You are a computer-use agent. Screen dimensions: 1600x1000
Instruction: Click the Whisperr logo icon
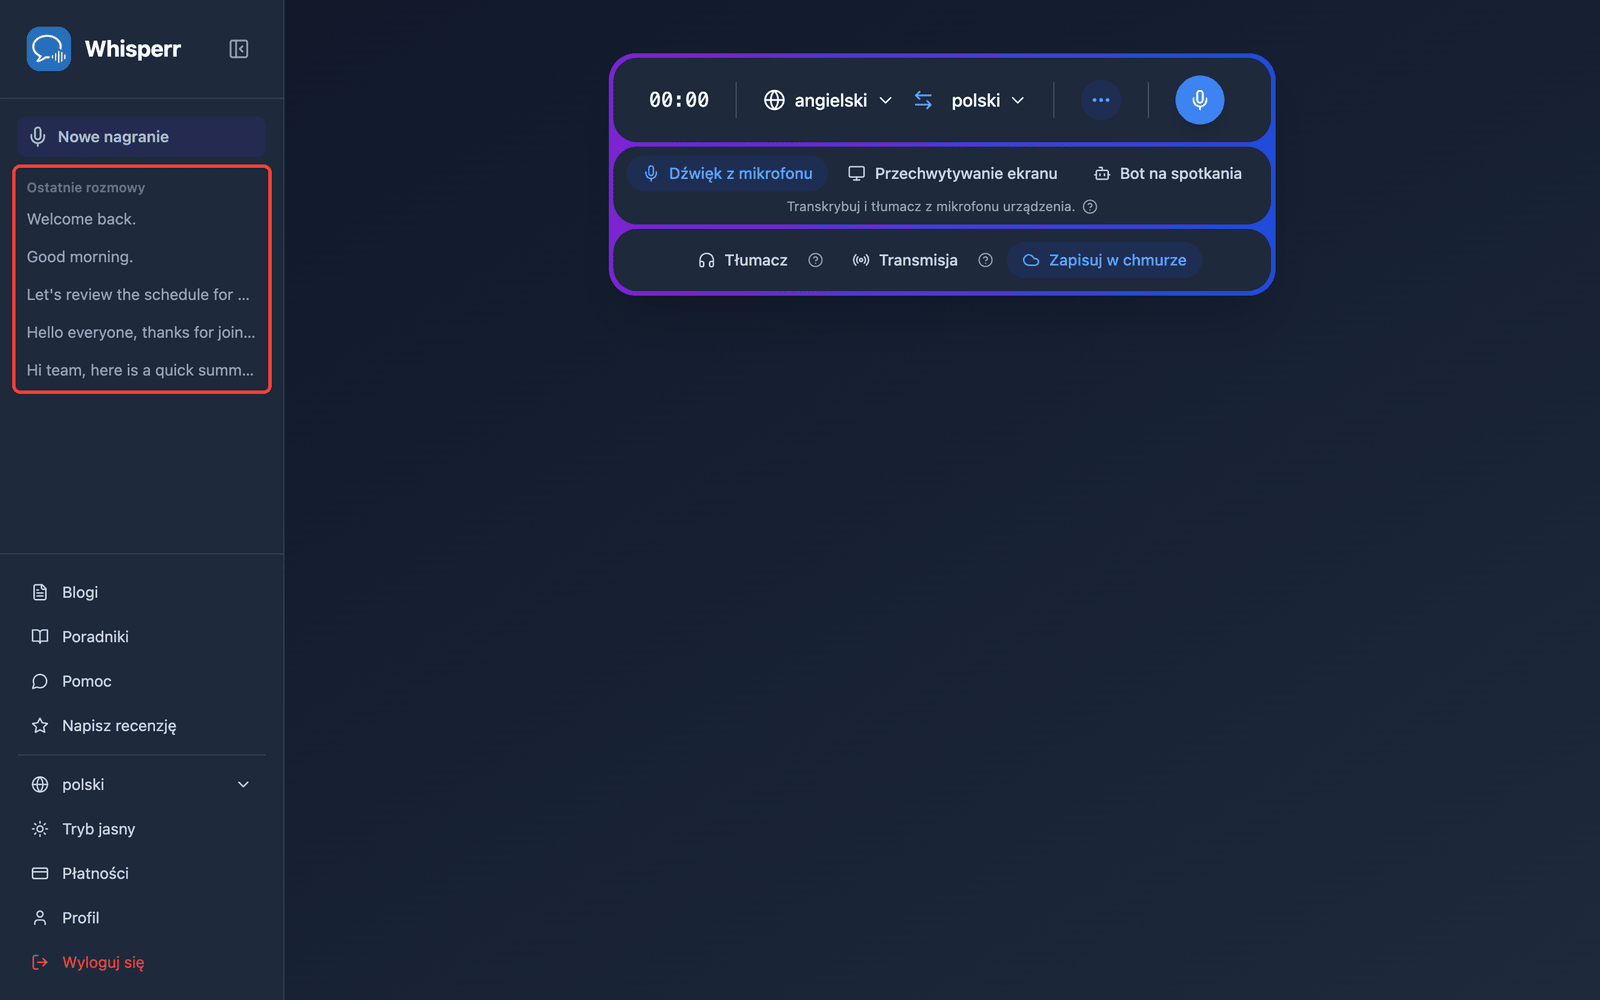pos(48,49)
